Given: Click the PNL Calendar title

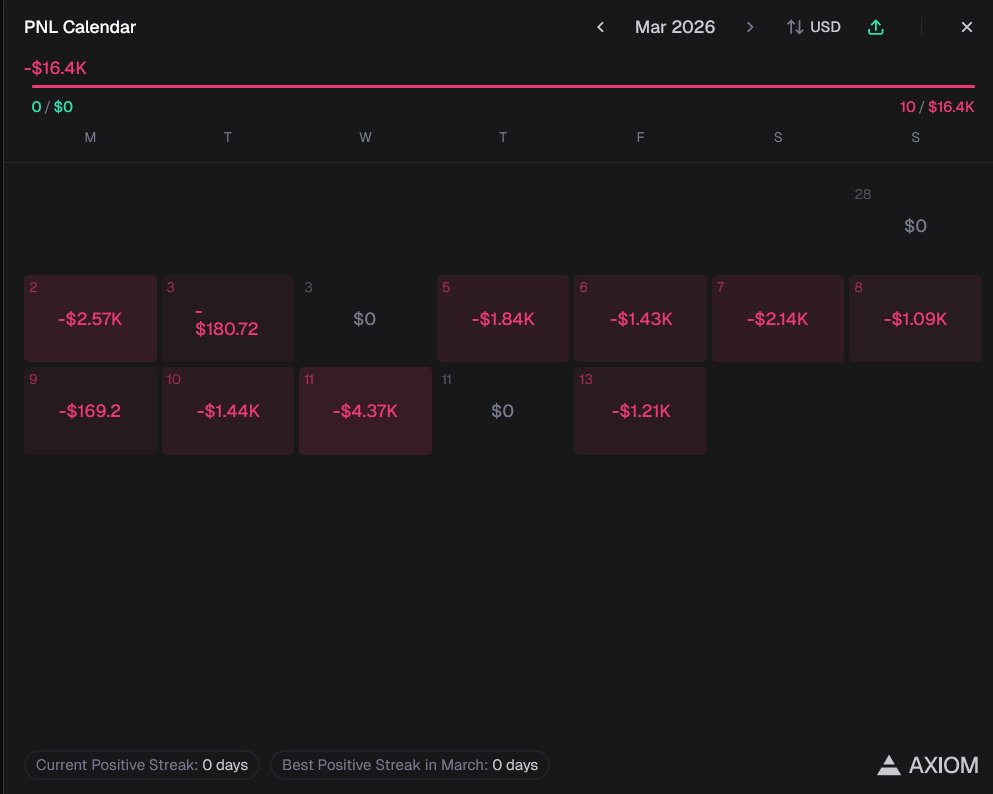Looking at the screenshot, I should (x=80, y=27).
